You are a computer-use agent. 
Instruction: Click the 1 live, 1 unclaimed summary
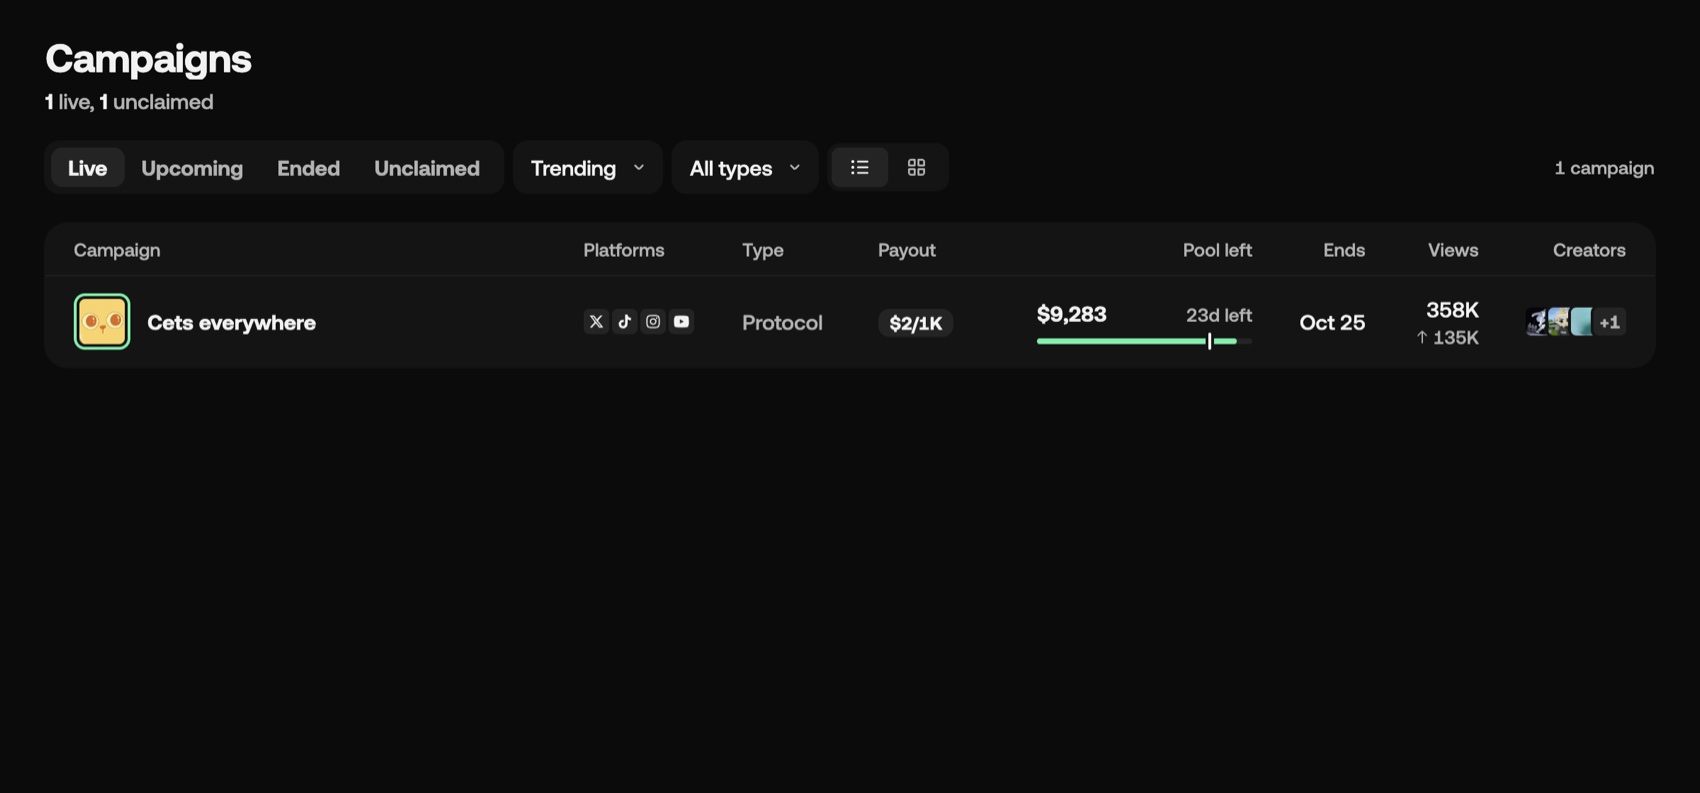pos(129,102)
